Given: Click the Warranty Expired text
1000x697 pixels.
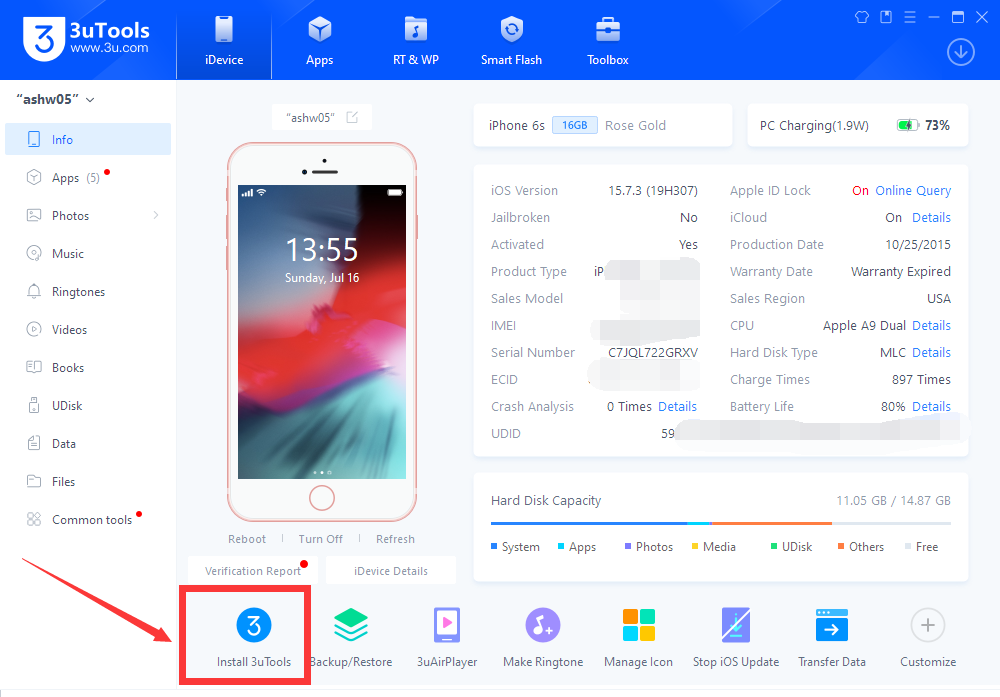Looking at the screenshot, I should point(901,272).
